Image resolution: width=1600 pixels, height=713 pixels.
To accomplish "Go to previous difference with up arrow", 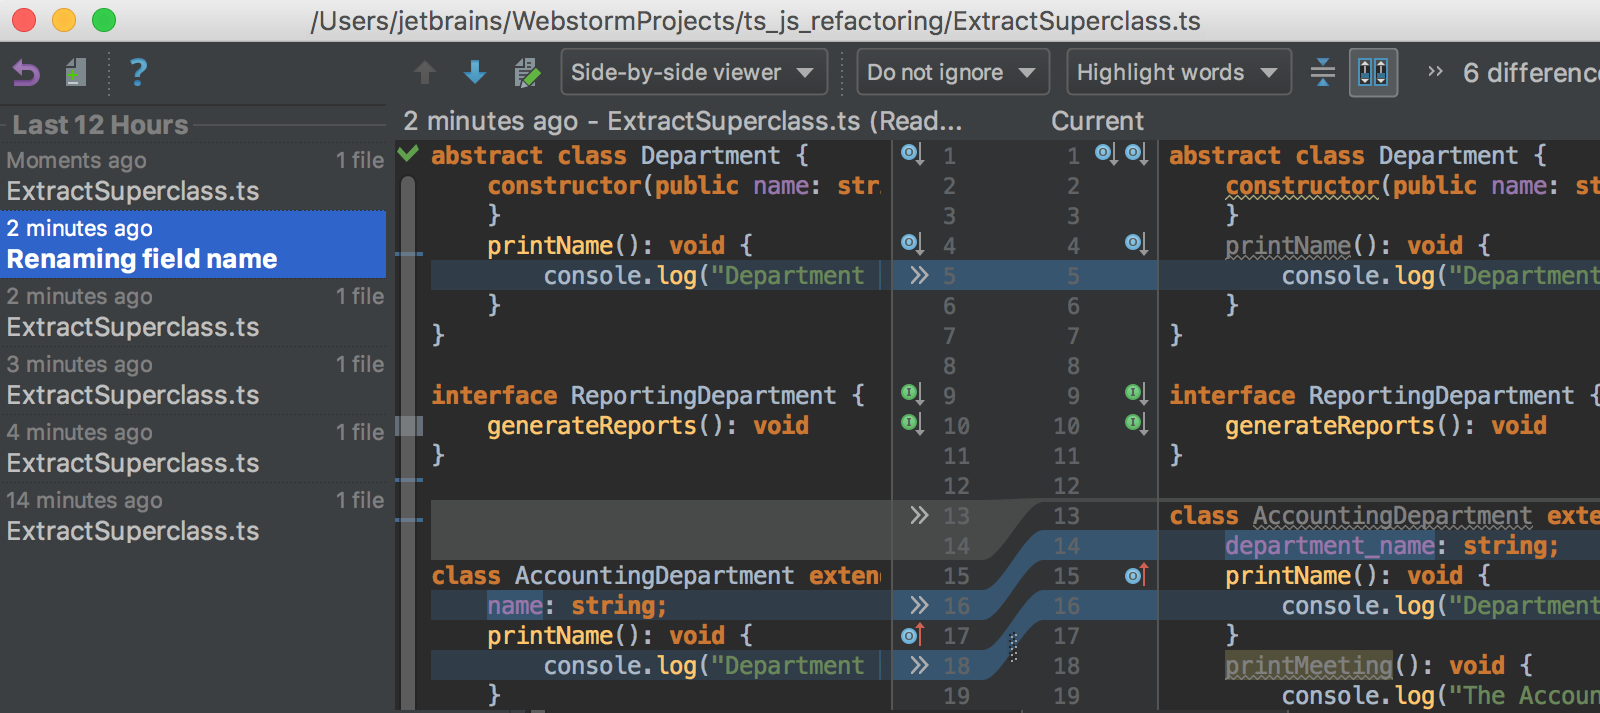I will point(425,73).
